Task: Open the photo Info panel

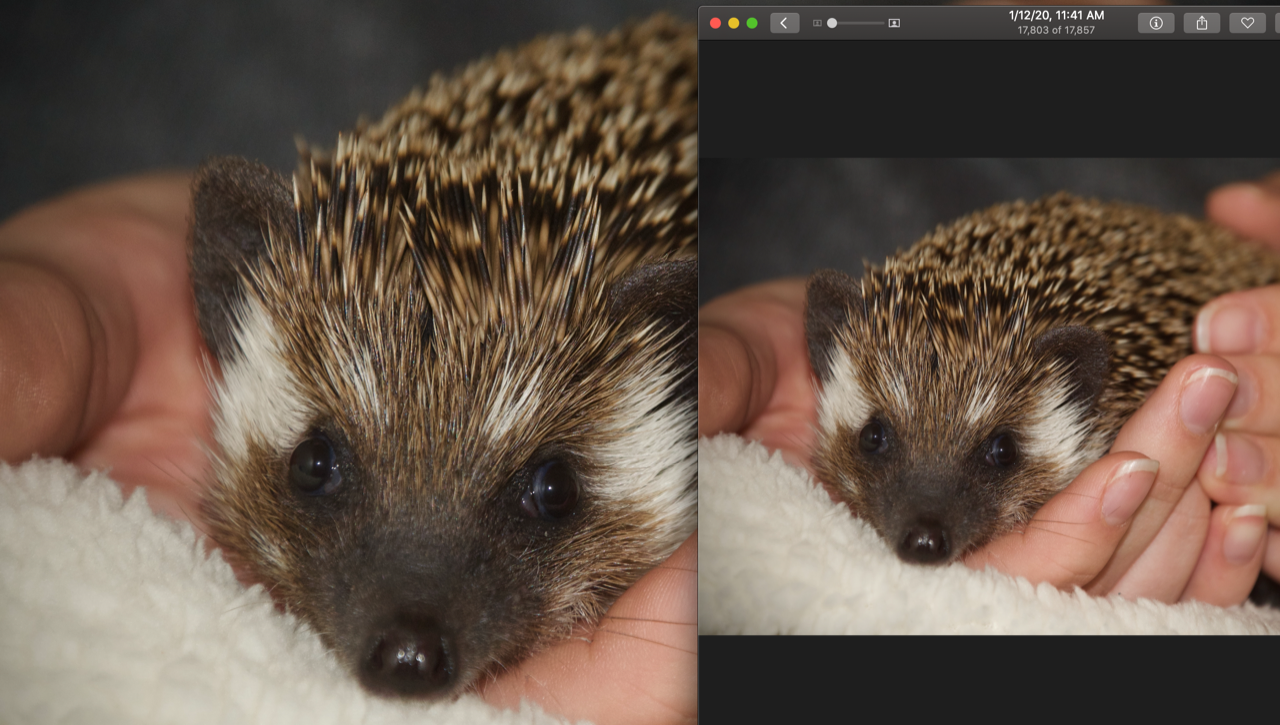Action: click(1156, 23)
